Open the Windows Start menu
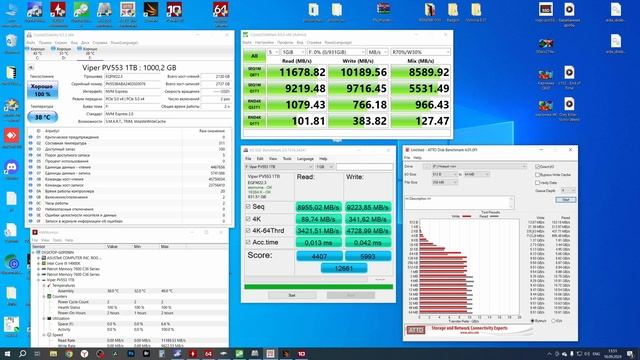640x360 pixels. [7, 354]
